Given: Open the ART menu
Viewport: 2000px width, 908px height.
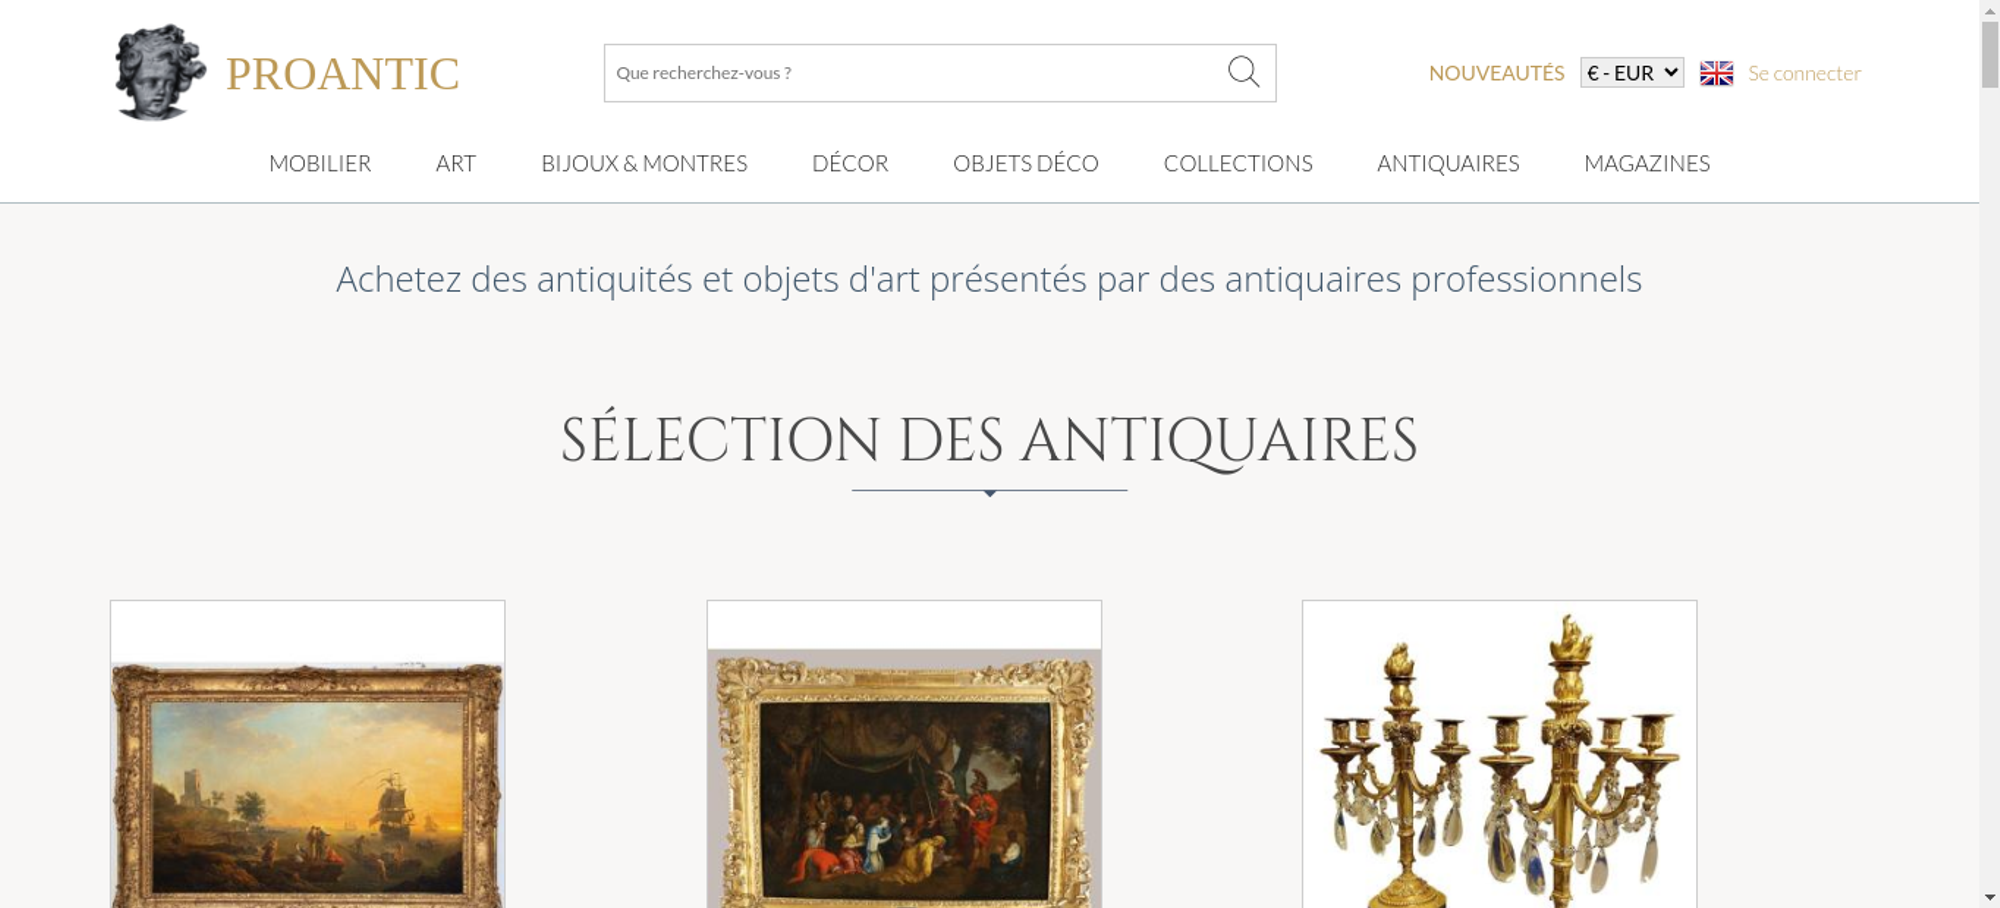Looking at the screenshot, I should (456, 163).
